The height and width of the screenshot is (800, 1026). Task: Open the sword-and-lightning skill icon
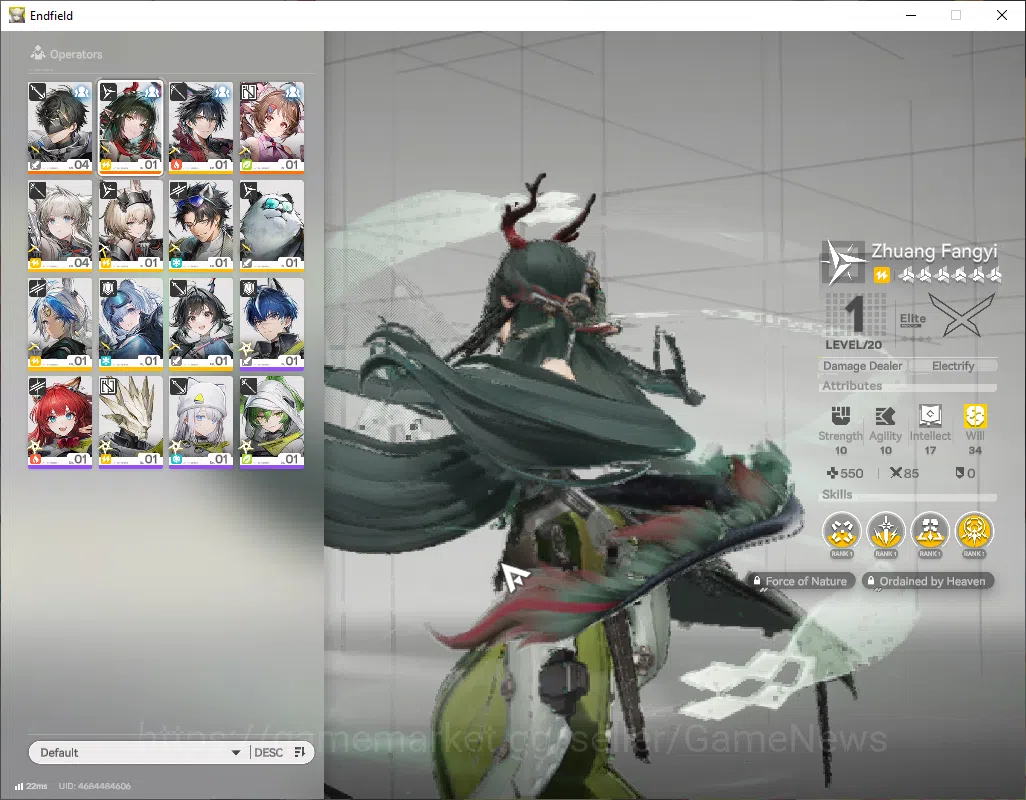pos(885,531)
